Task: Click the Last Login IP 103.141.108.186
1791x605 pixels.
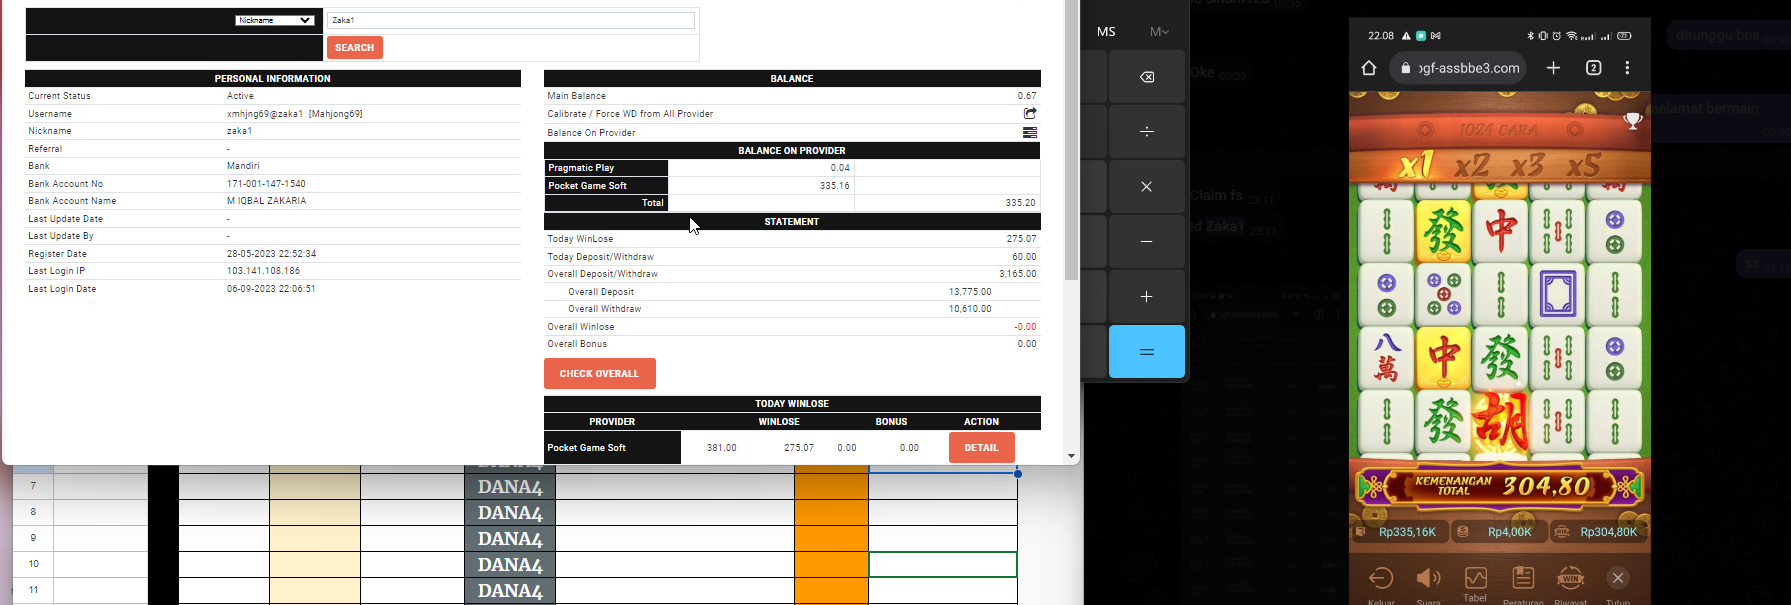Action: click(263, 271)
